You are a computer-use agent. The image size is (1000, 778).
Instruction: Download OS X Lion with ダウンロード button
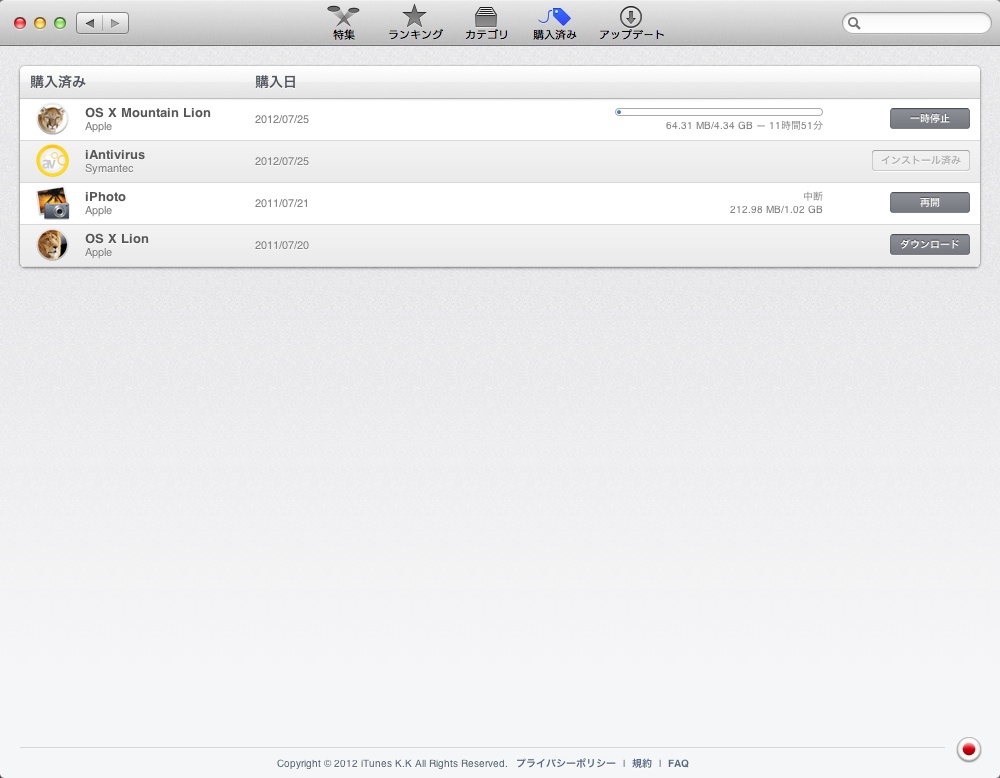point(929,245)
